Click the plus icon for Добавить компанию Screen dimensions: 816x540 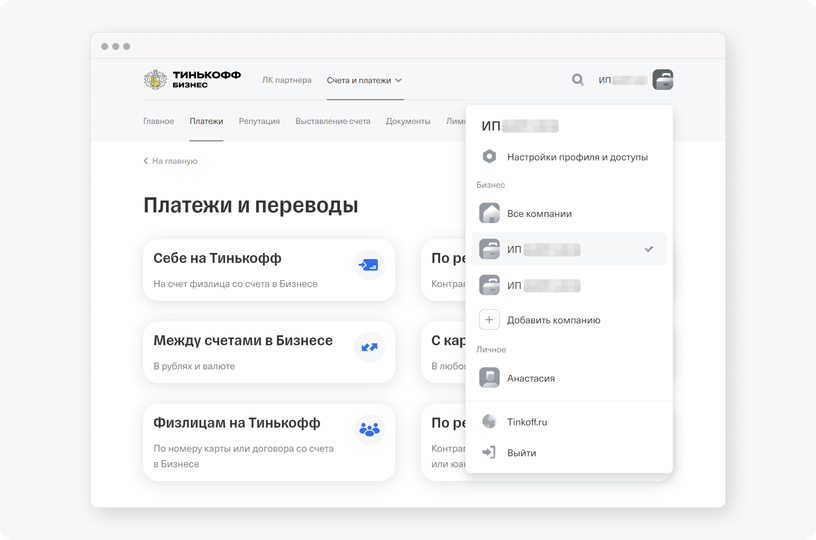coord(489,320)
